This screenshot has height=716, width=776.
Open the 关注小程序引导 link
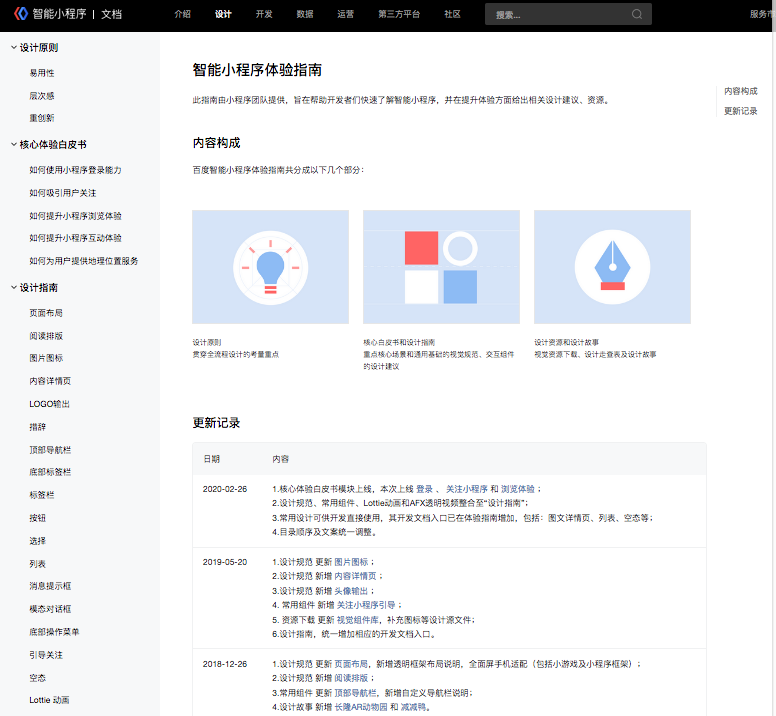[366, 605]
